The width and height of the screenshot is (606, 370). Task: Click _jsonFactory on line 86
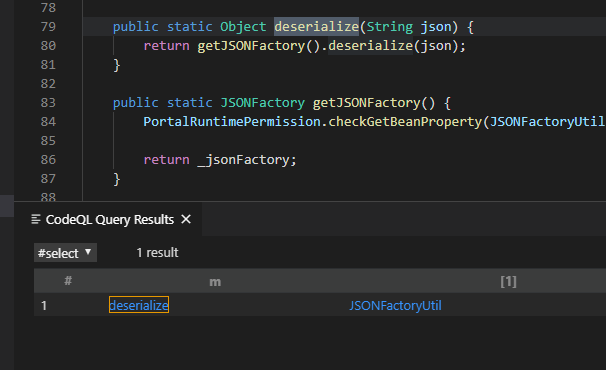(x=243, y=160)
